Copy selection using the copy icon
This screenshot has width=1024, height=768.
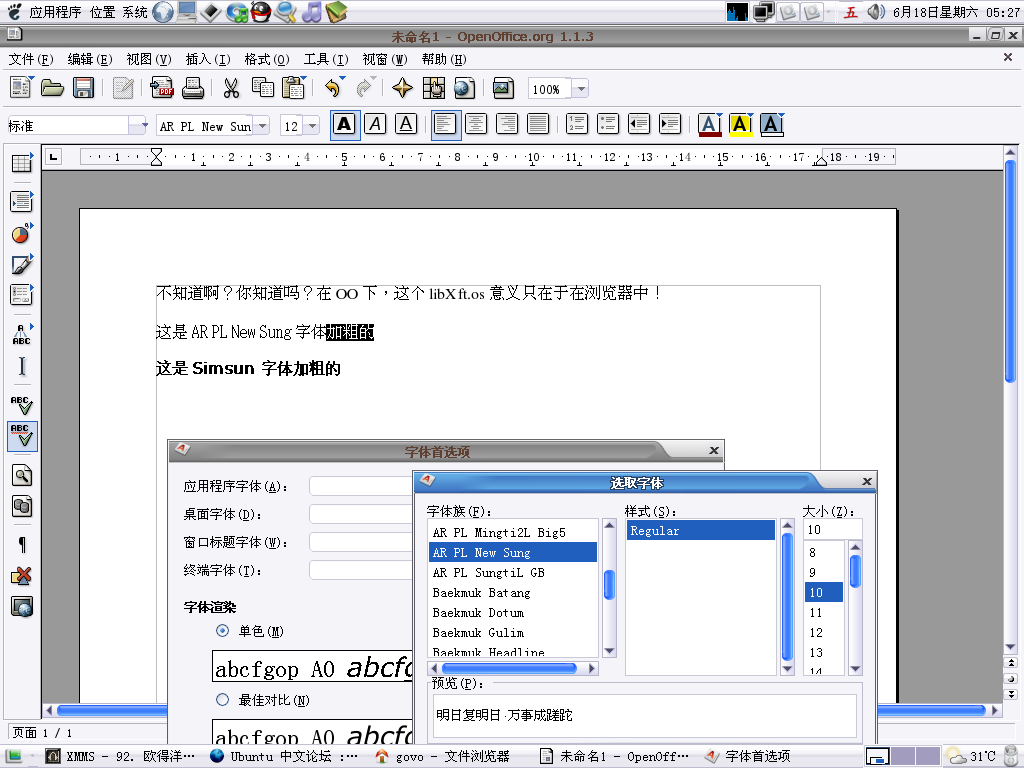[x=263, y=88]
